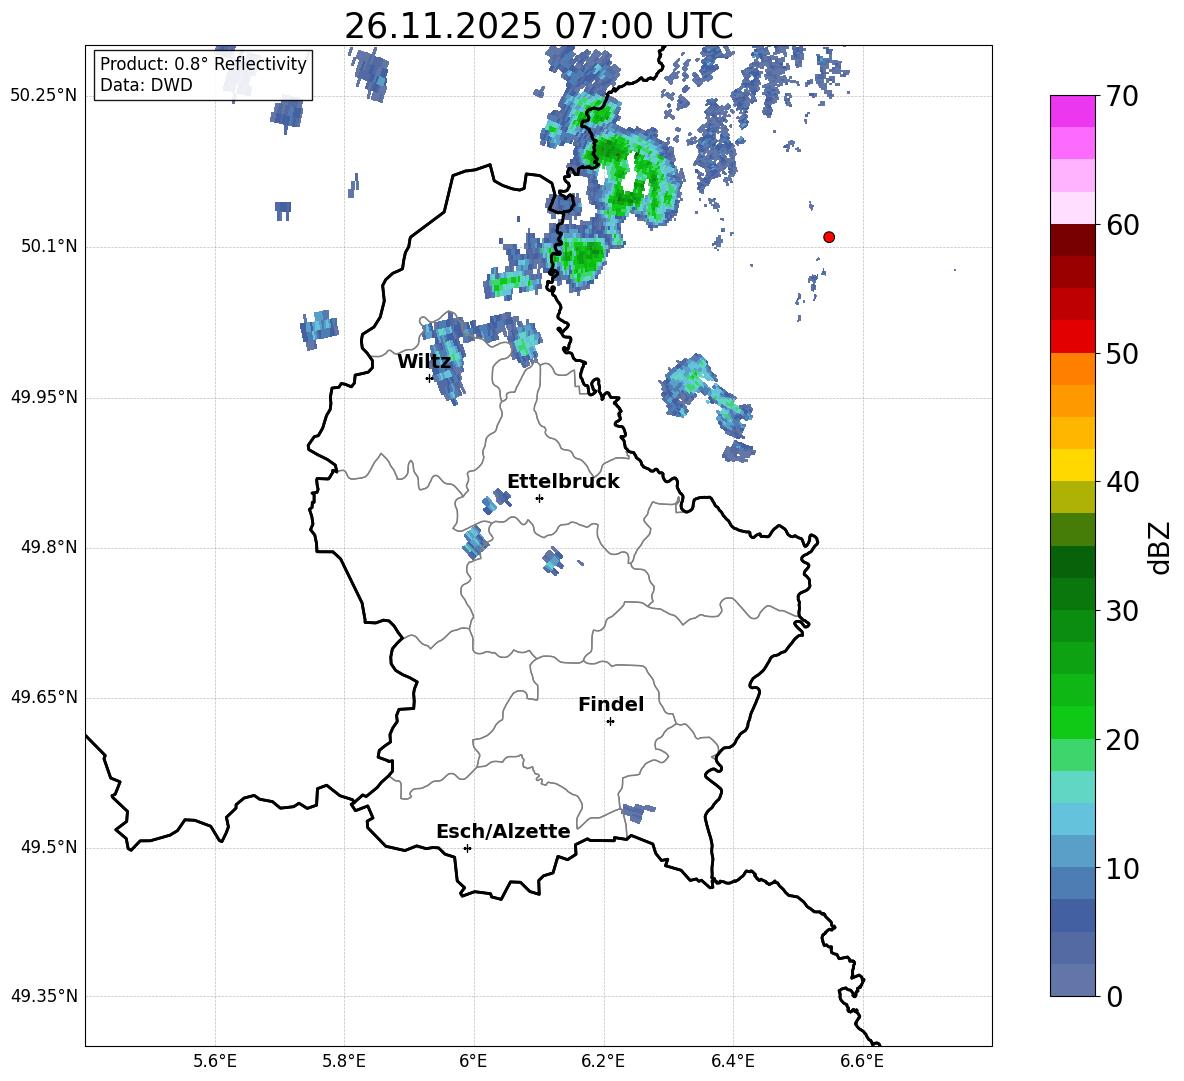
Task: Click 'Product: 0.8° Reflectivity' text
Action: coord(203,64)
